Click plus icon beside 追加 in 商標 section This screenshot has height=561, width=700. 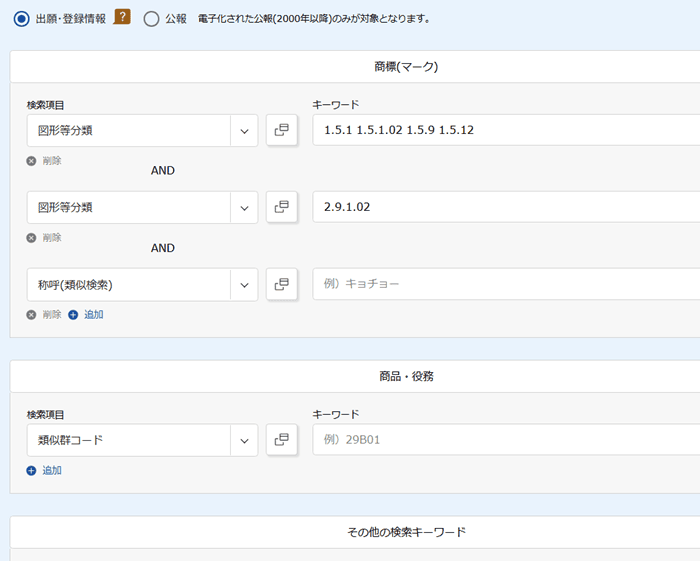[x=73, y=315]
